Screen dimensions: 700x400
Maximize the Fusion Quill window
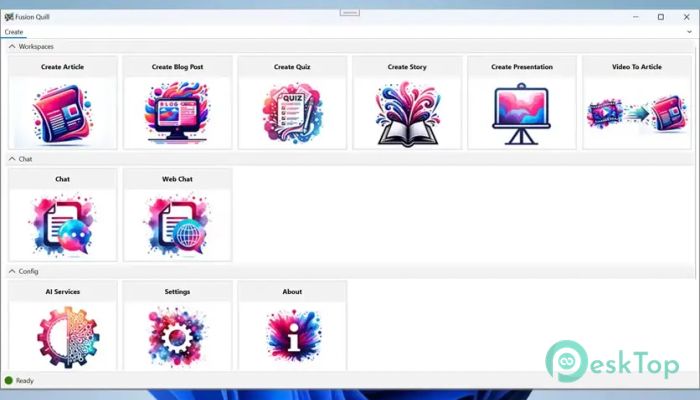tap(661, 17)
